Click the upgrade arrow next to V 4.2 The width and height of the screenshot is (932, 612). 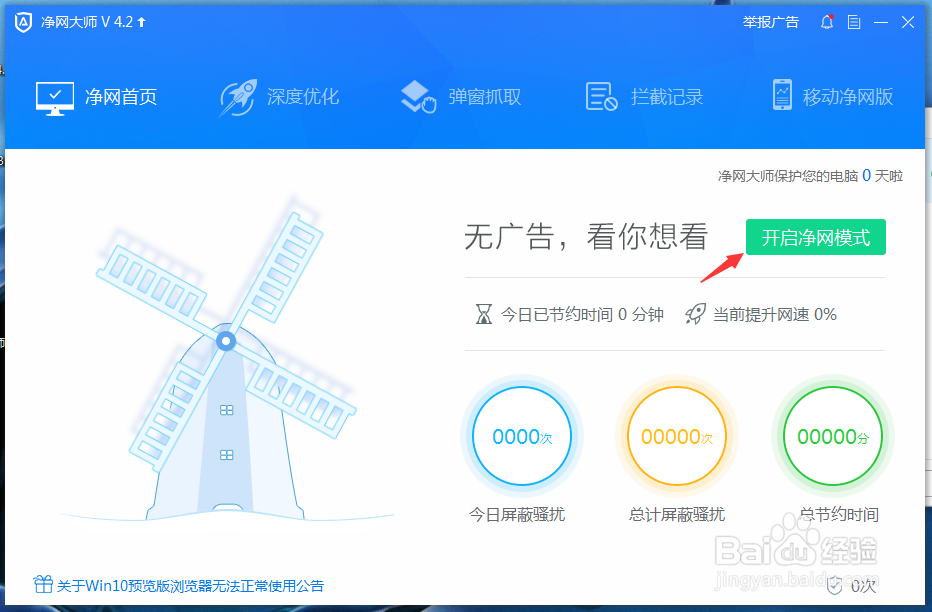141,23
